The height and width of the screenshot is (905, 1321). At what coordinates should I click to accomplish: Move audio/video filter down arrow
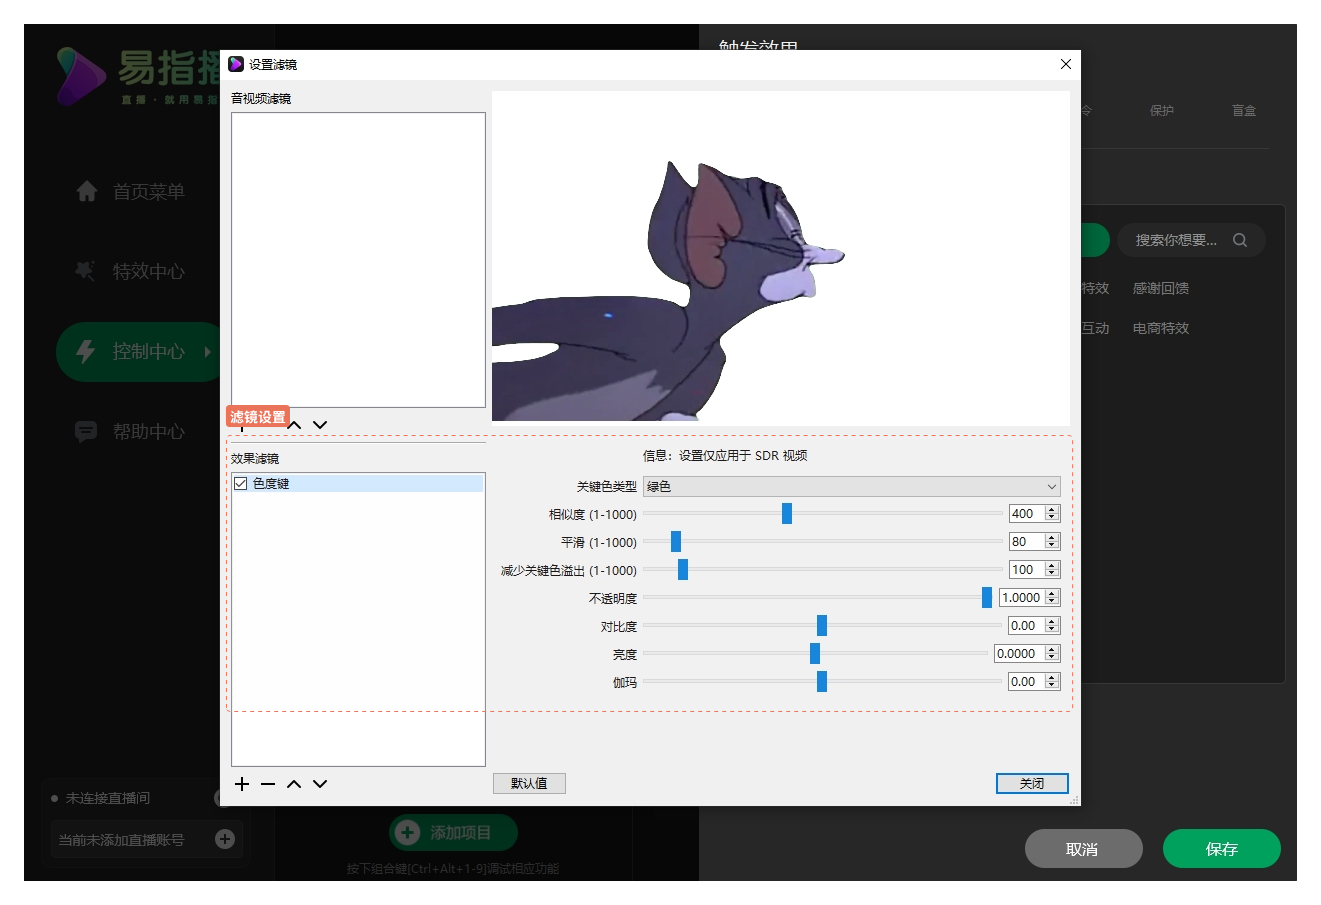320,425
